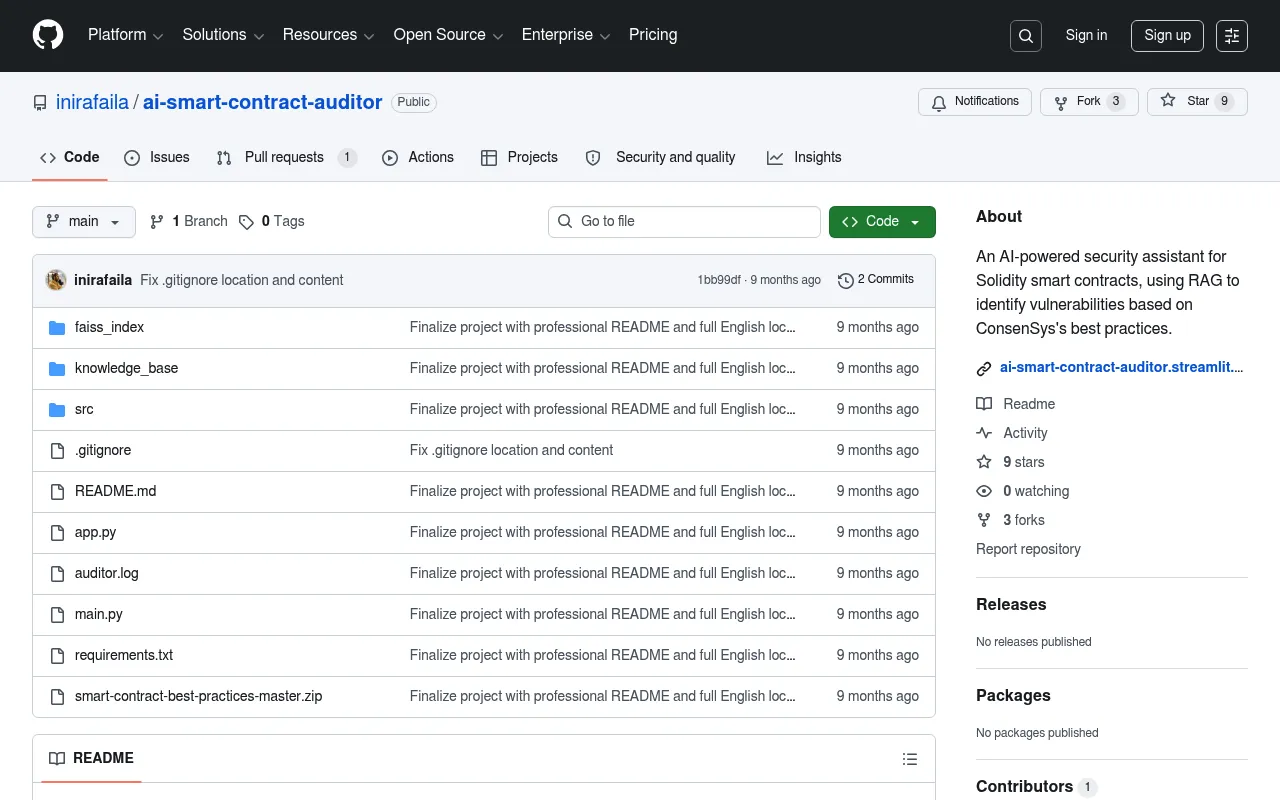The width and height of the screenshot is (1280, 800).
Task: Click the requirements.txt file icon
Action: click(57, 655)
